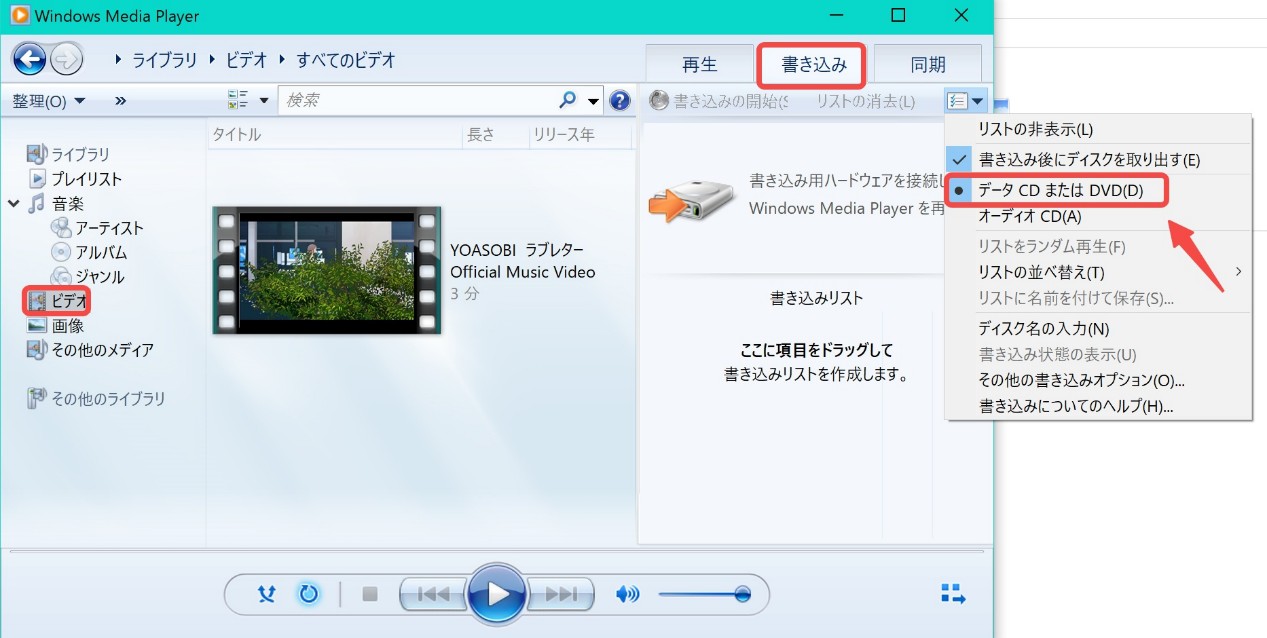Screen dimensions: 1267x638
Task: Open the view options dropdown arrow
Action: 265,100
